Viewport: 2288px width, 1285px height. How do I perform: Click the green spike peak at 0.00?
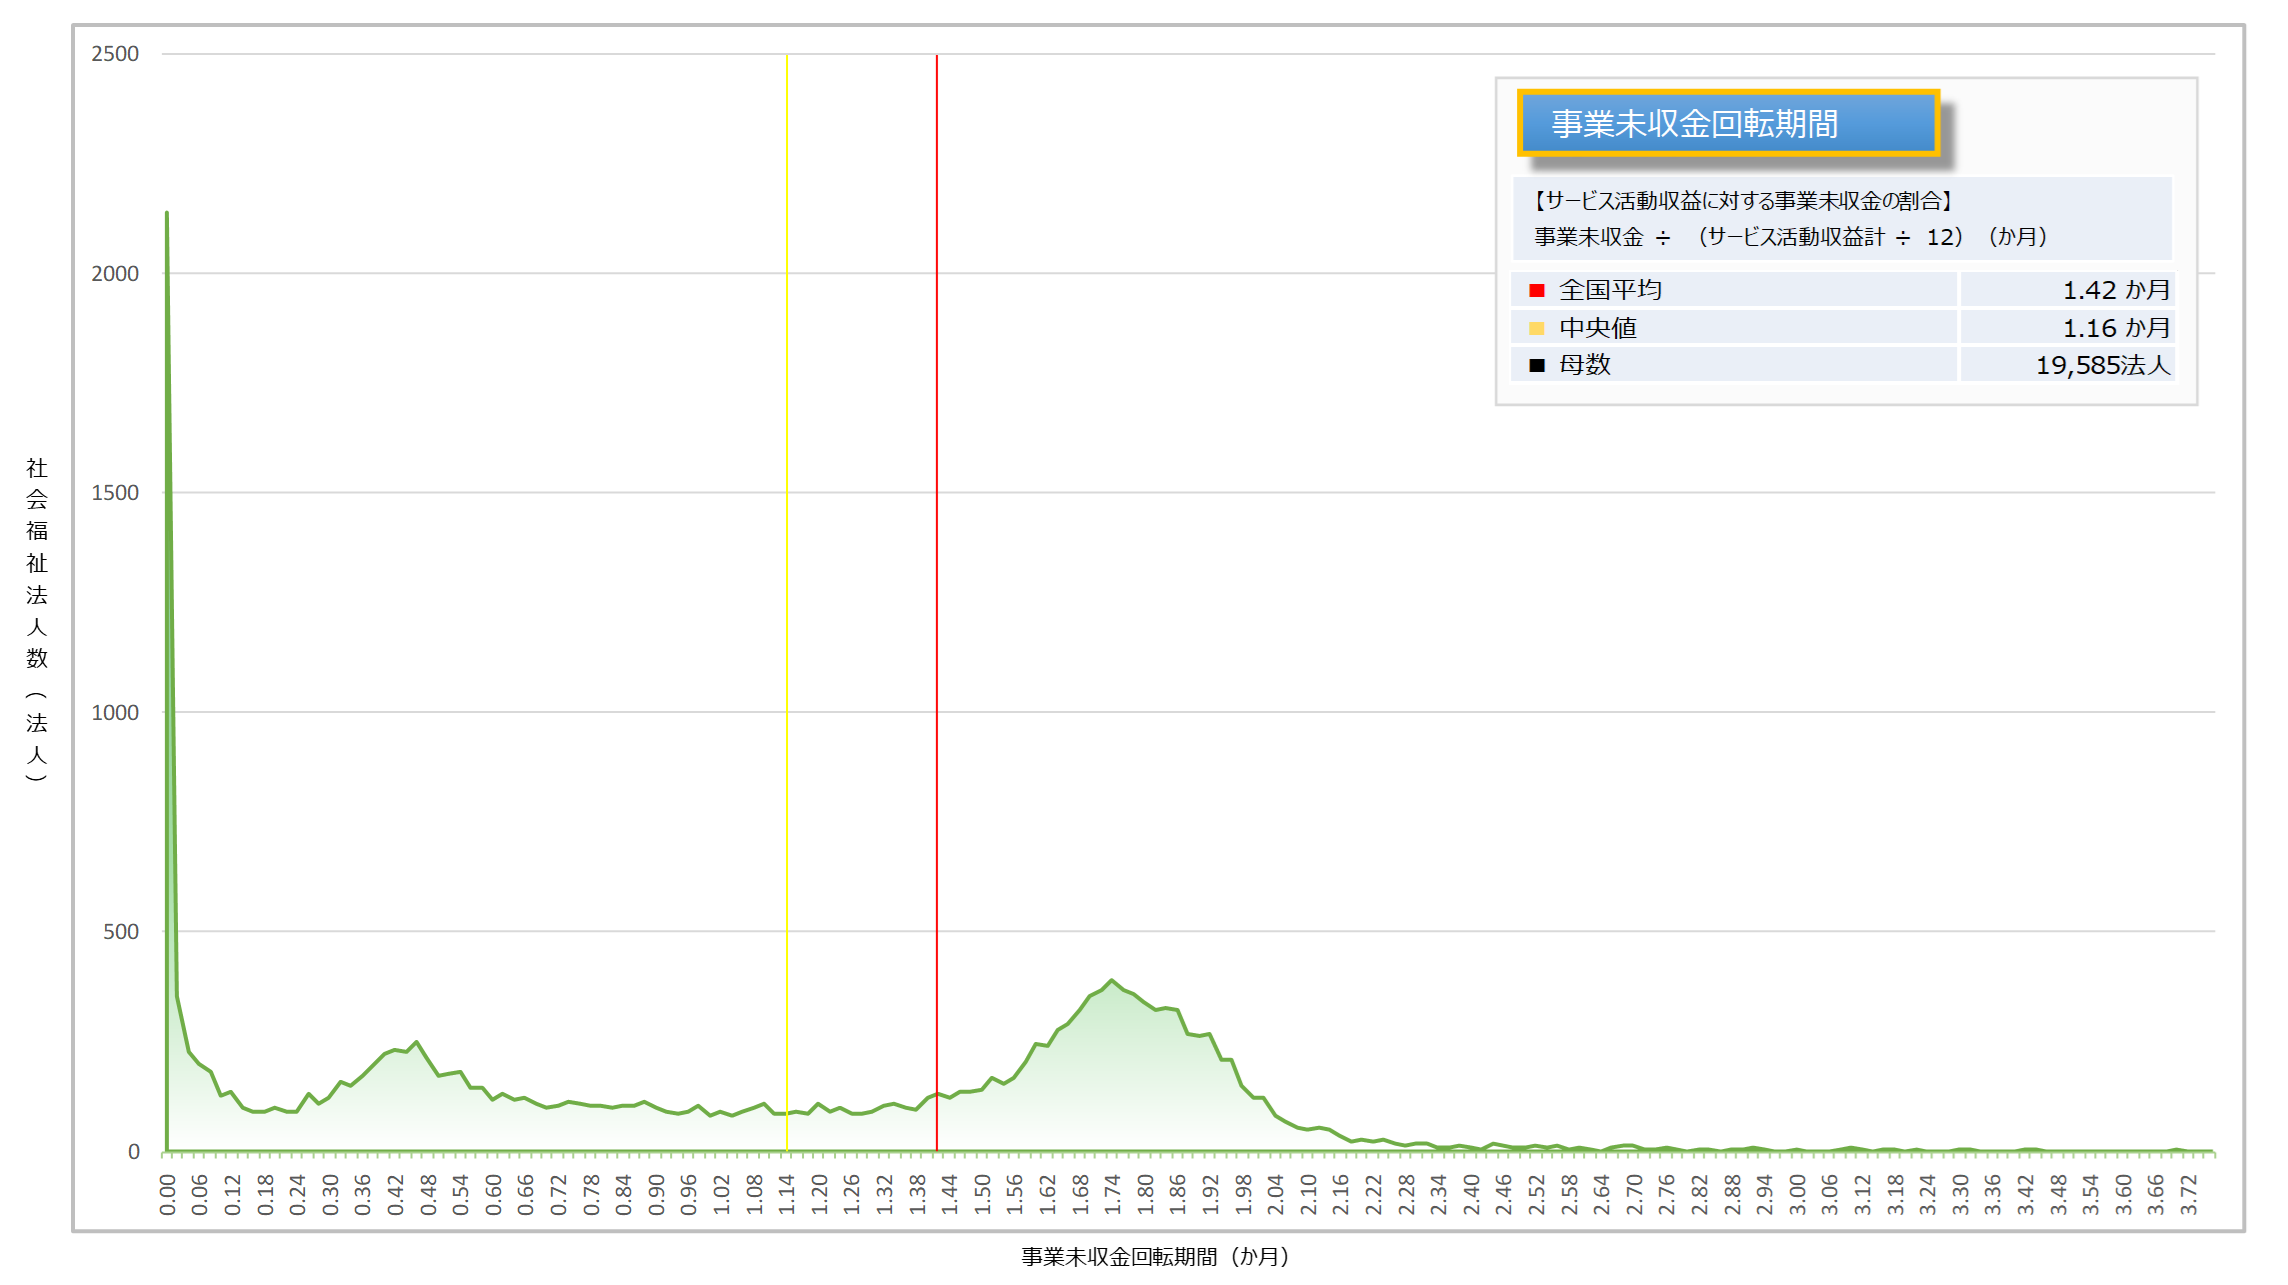(x=167, y=213)
